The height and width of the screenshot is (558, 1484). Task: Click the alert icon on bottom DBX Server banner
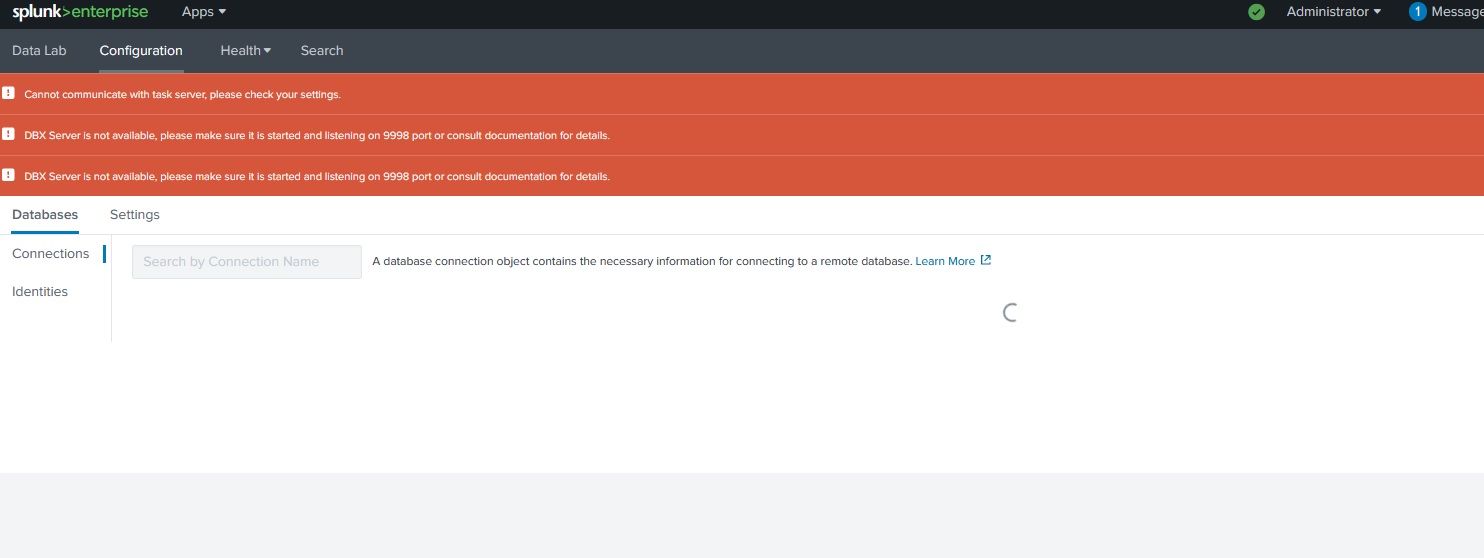(x=9, y=175)
